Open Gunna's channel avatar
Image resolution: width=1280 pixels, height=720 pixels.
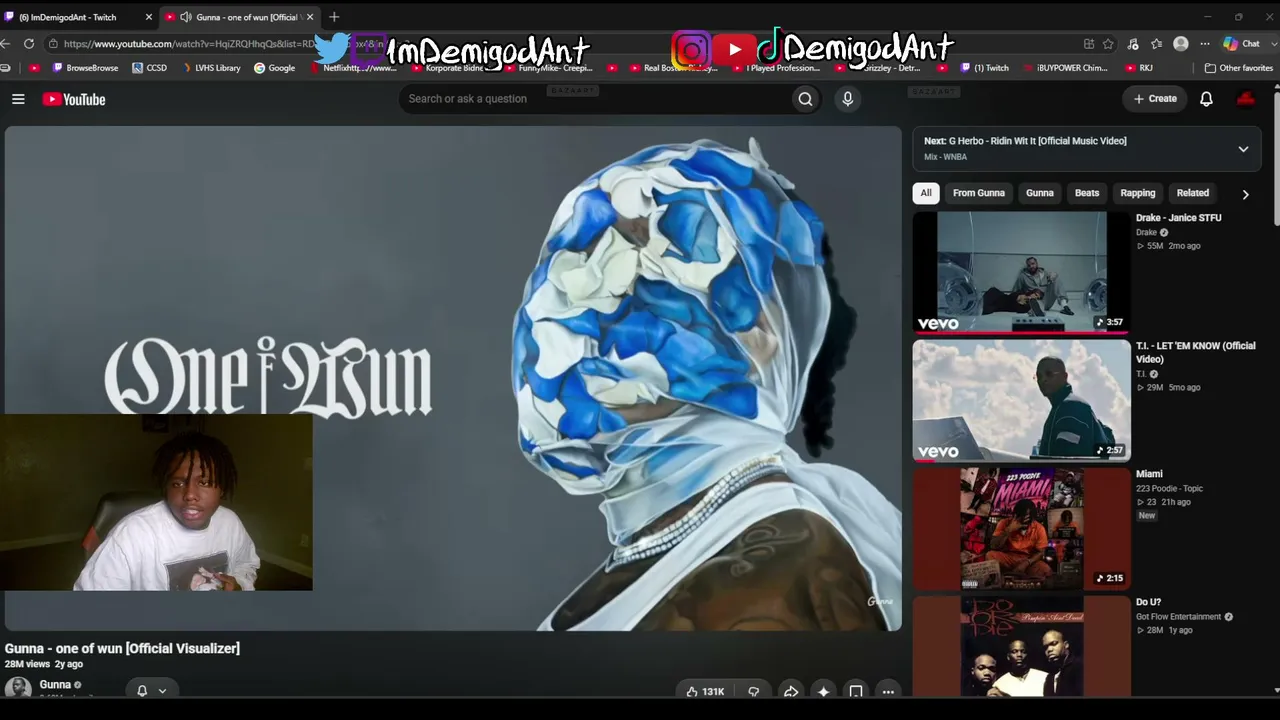click(18, 687)
